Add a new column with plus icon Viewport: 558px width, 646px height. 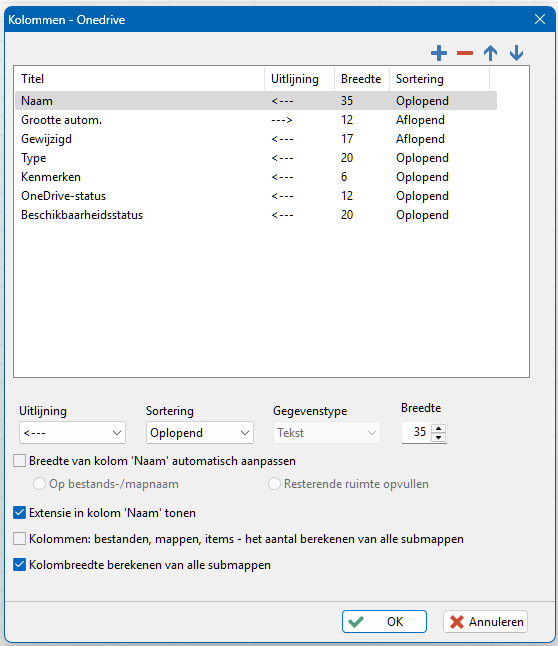click(439, 53)
